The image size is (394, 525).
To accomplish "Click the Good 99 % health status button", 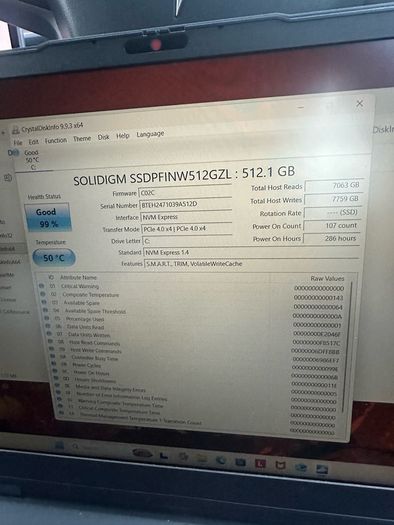I will click(x=48, y=218).
